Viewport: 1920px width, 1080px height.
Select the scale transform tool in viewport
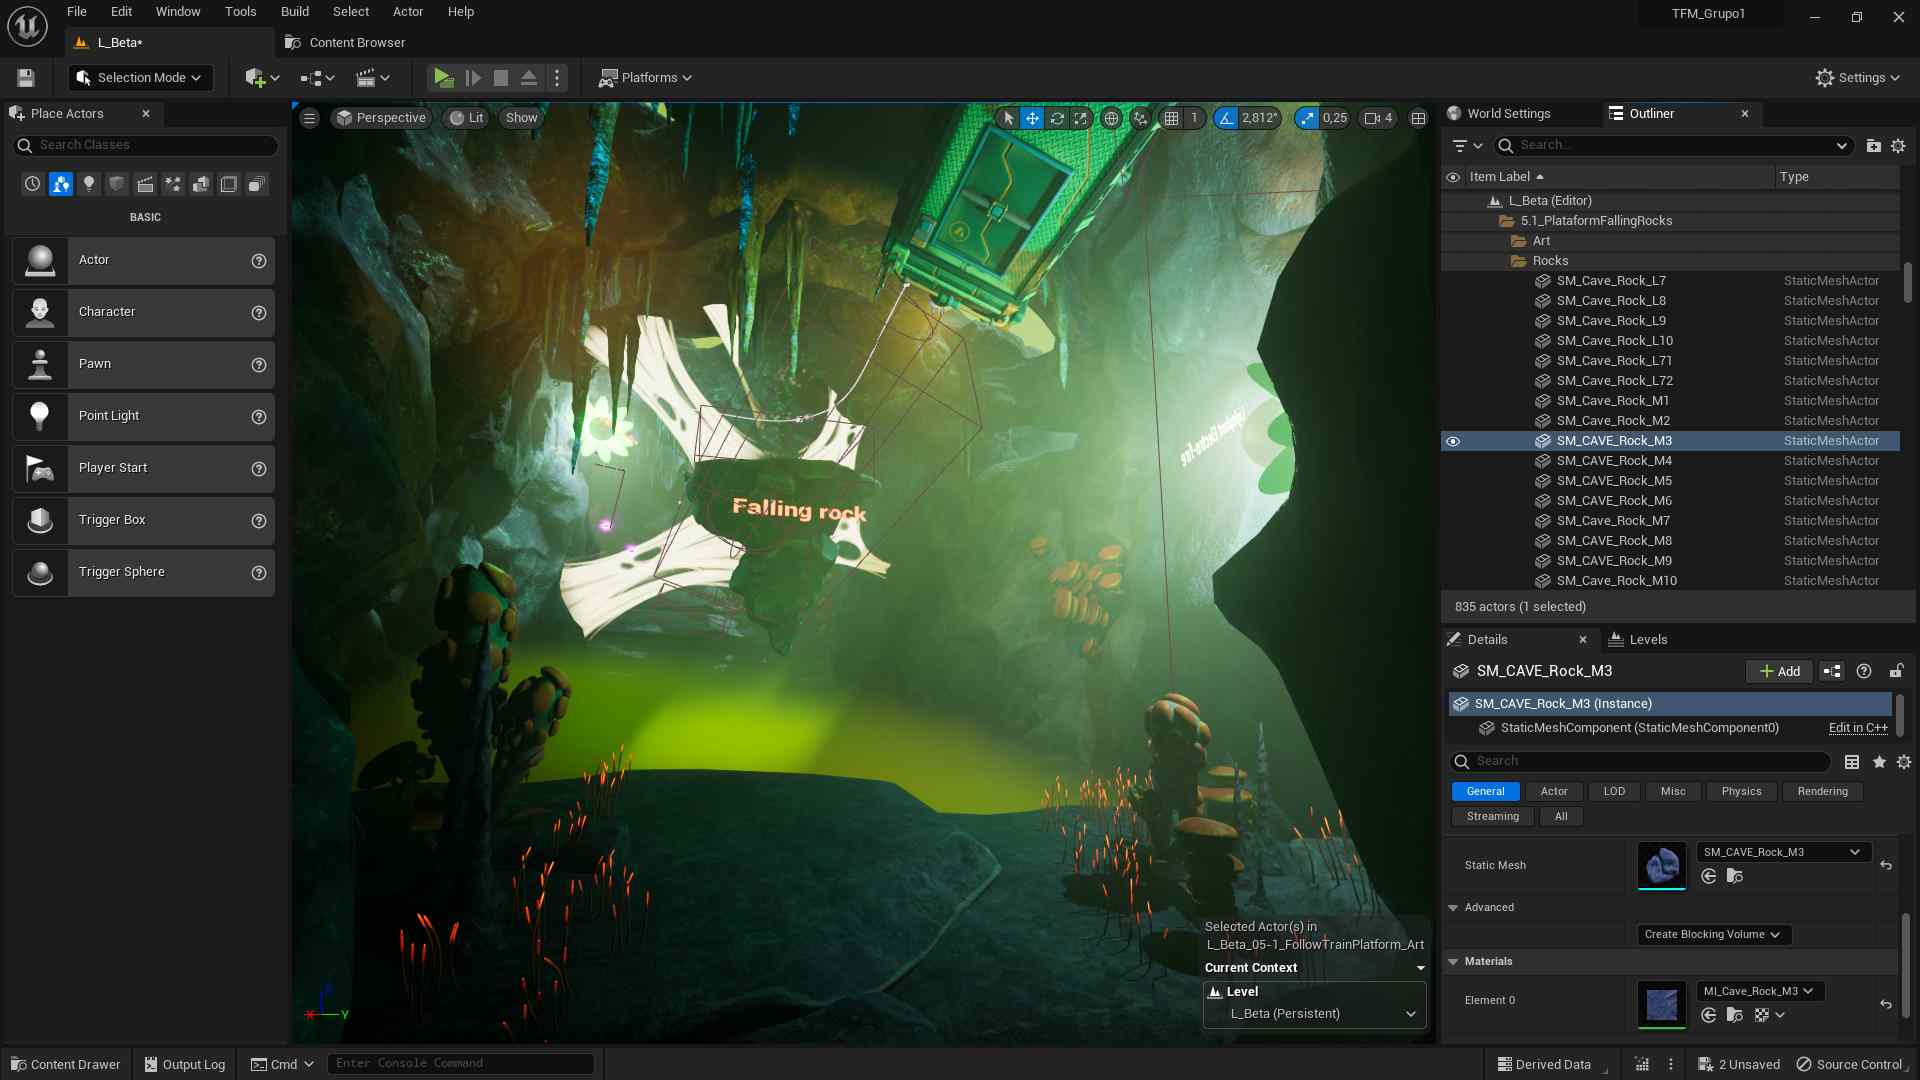pyautogui.click(x=1081, y=118)
